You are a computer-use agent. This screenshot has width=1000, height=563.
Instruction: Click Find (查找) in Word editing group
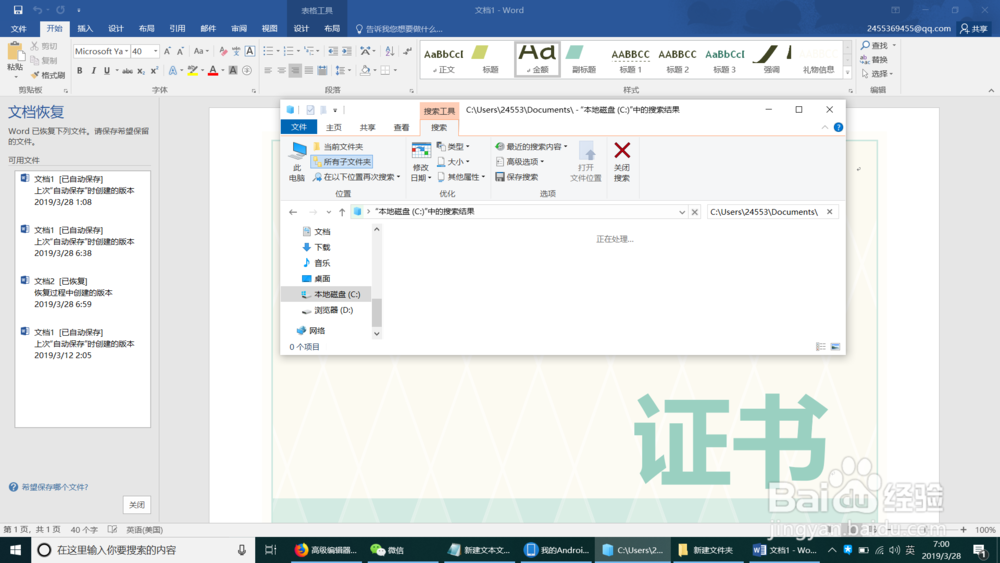pyautogui.click(x=875, y=45)
